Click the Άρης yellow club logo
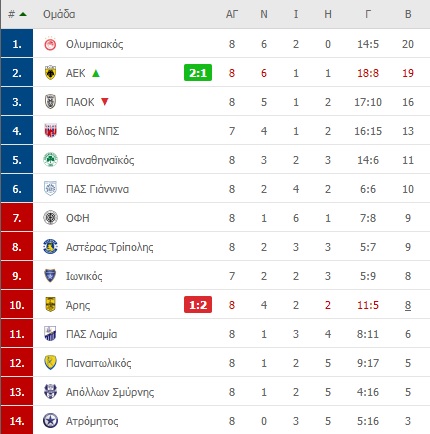The width and height of the screenshot is (430, 434). click(x=50, y=305)
